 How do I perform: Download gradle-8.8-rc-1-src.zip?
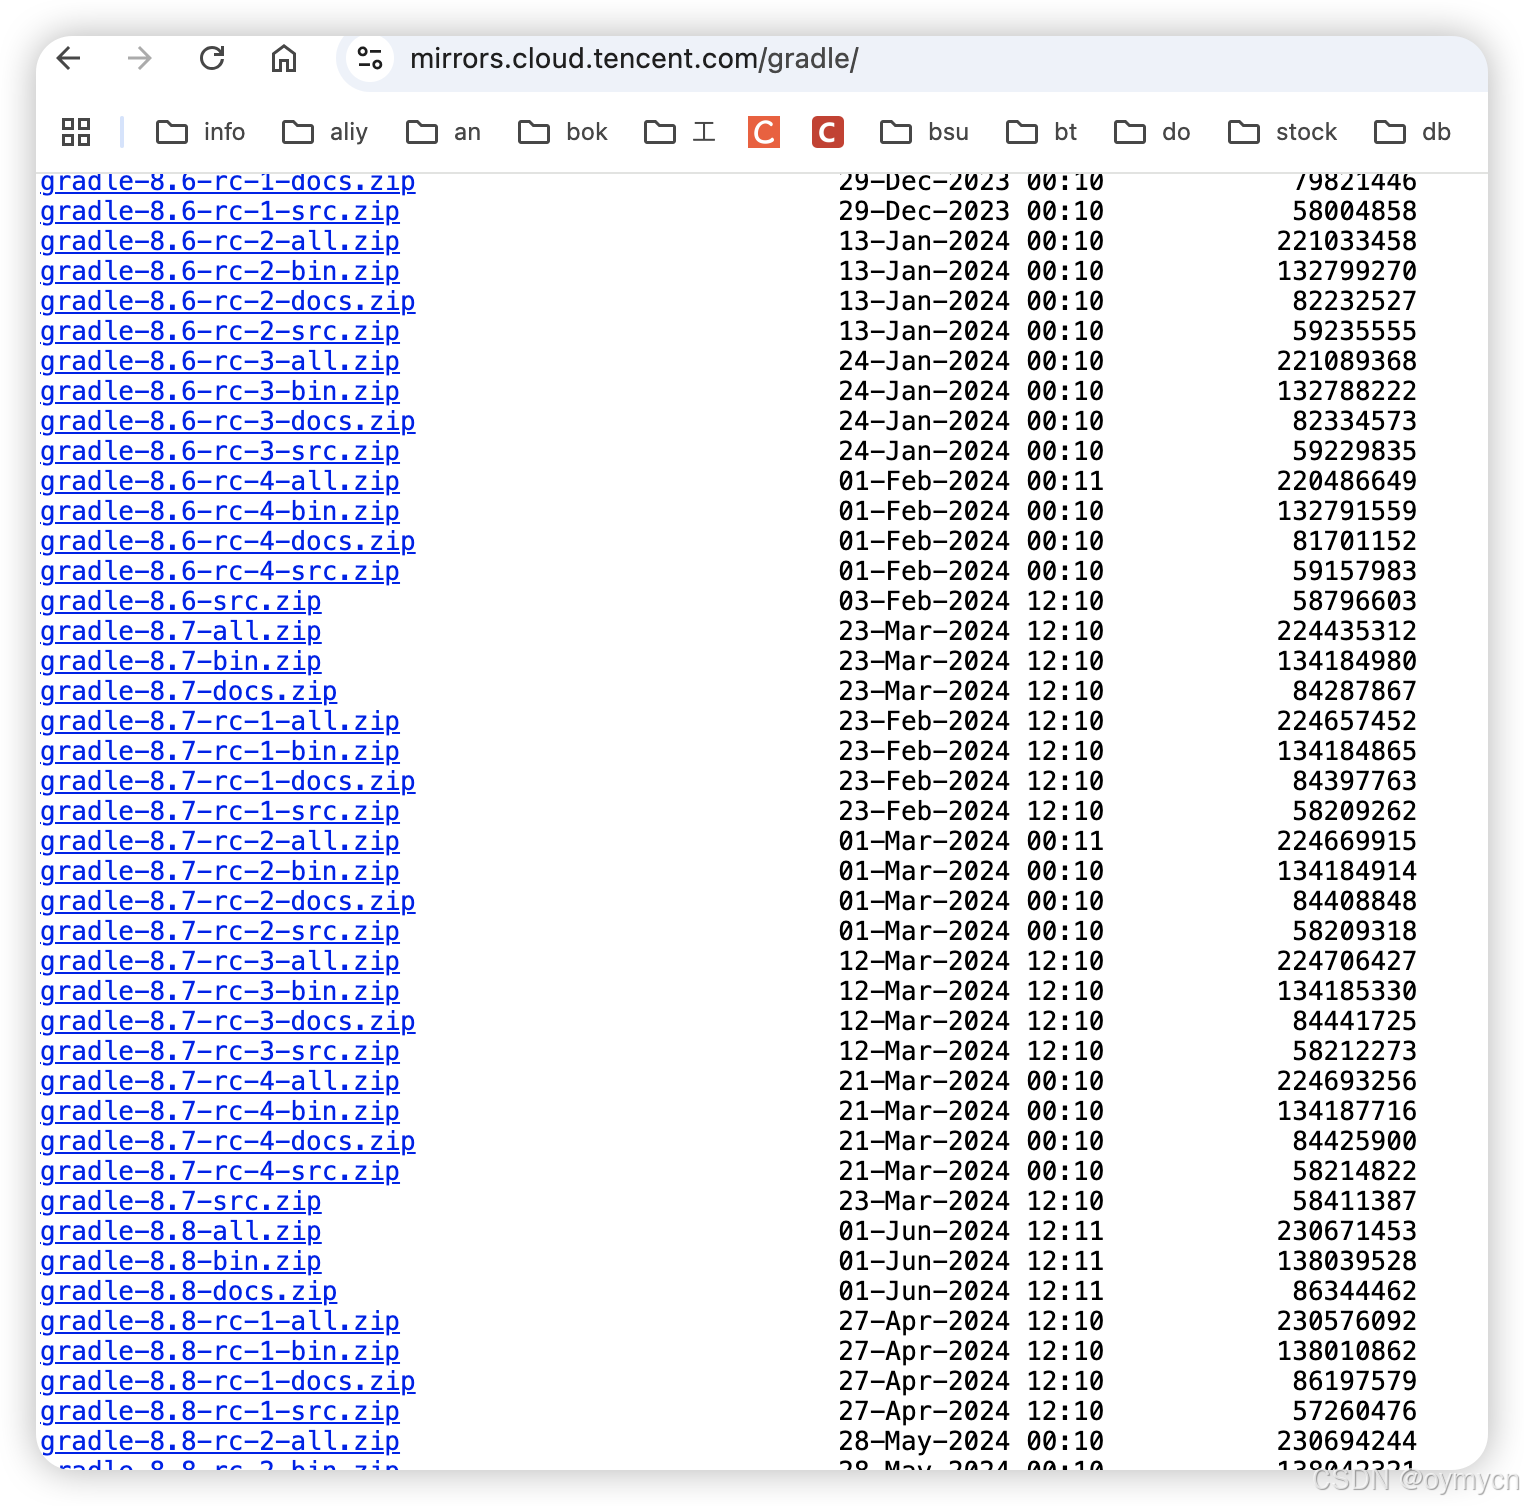point(220,1411)
